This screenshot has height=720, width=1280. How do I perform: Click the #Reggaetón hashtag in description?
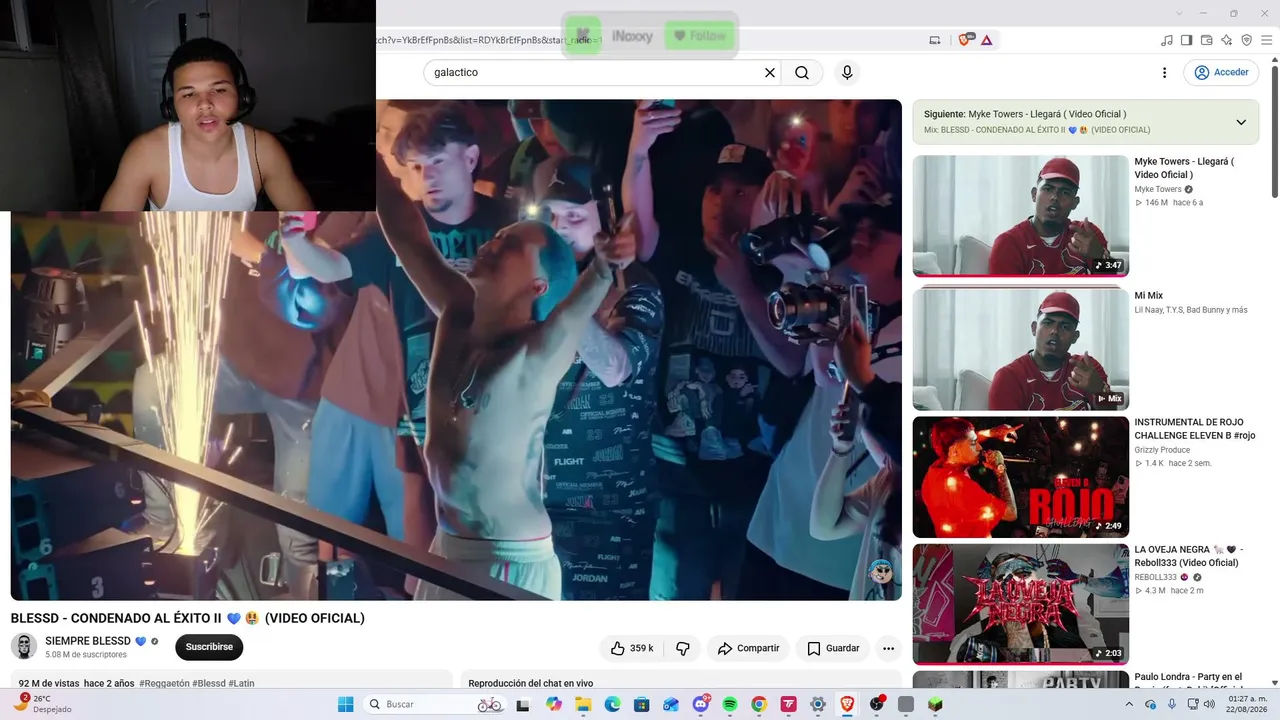[163, 684]
